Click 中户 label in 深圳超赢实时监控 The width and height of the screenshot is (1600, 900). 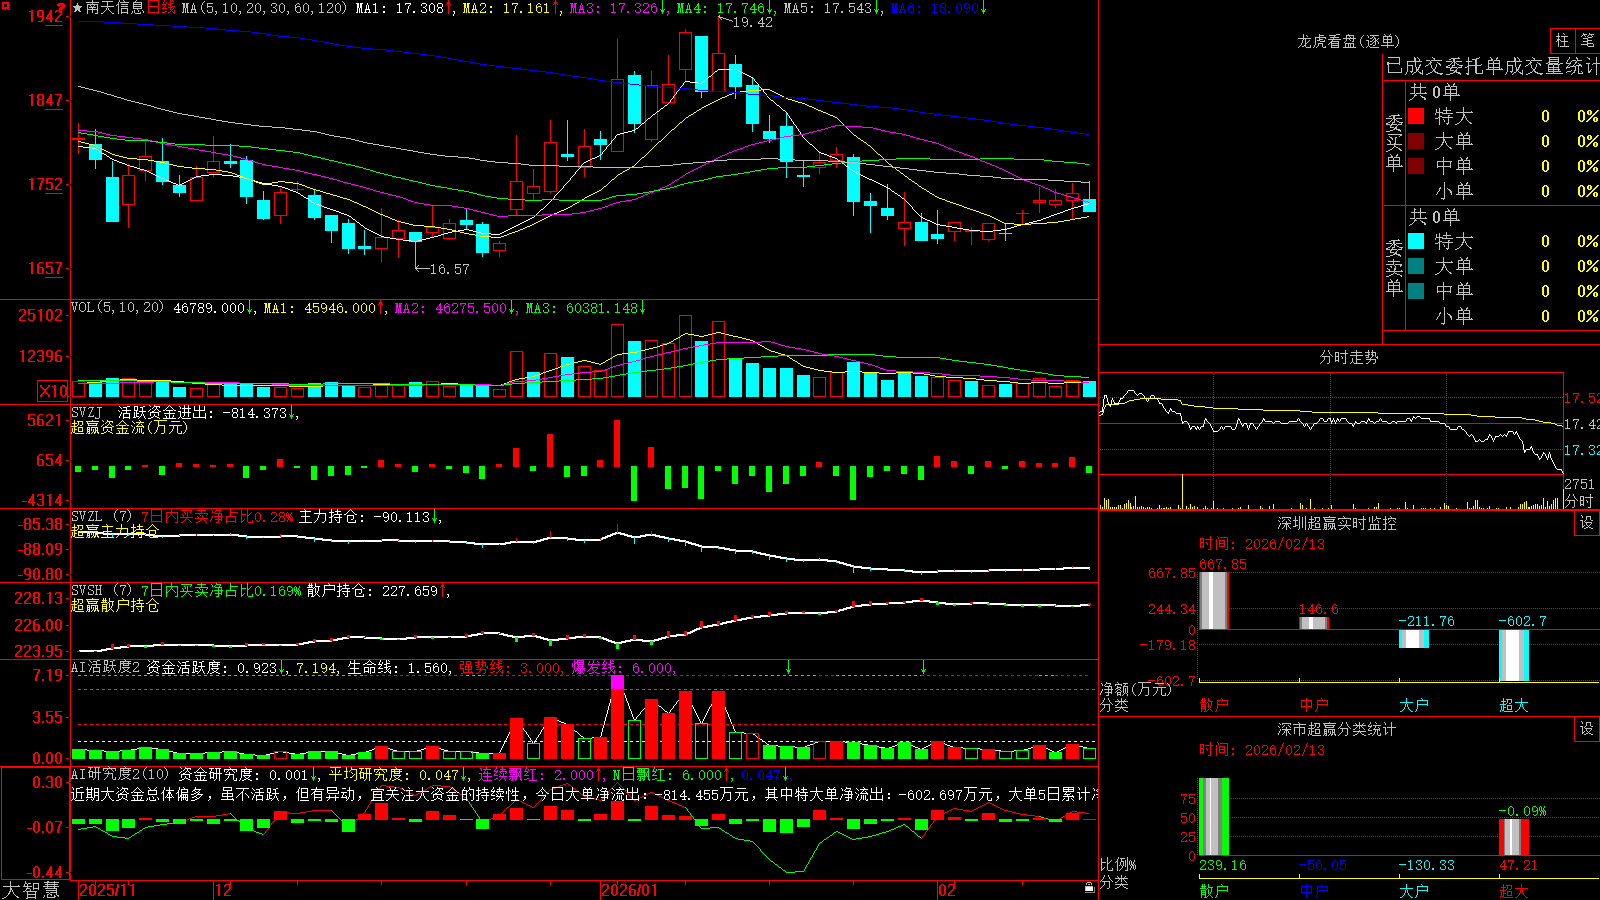click(x=1314, y=705)
